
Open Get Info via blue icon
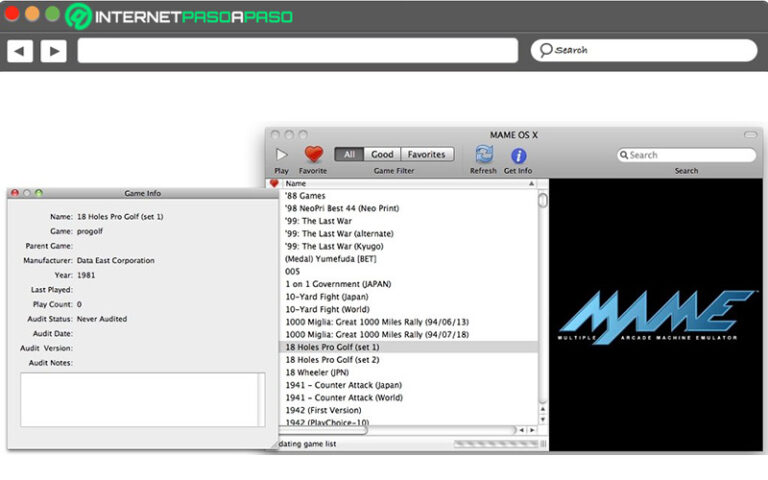click(518, 155)
